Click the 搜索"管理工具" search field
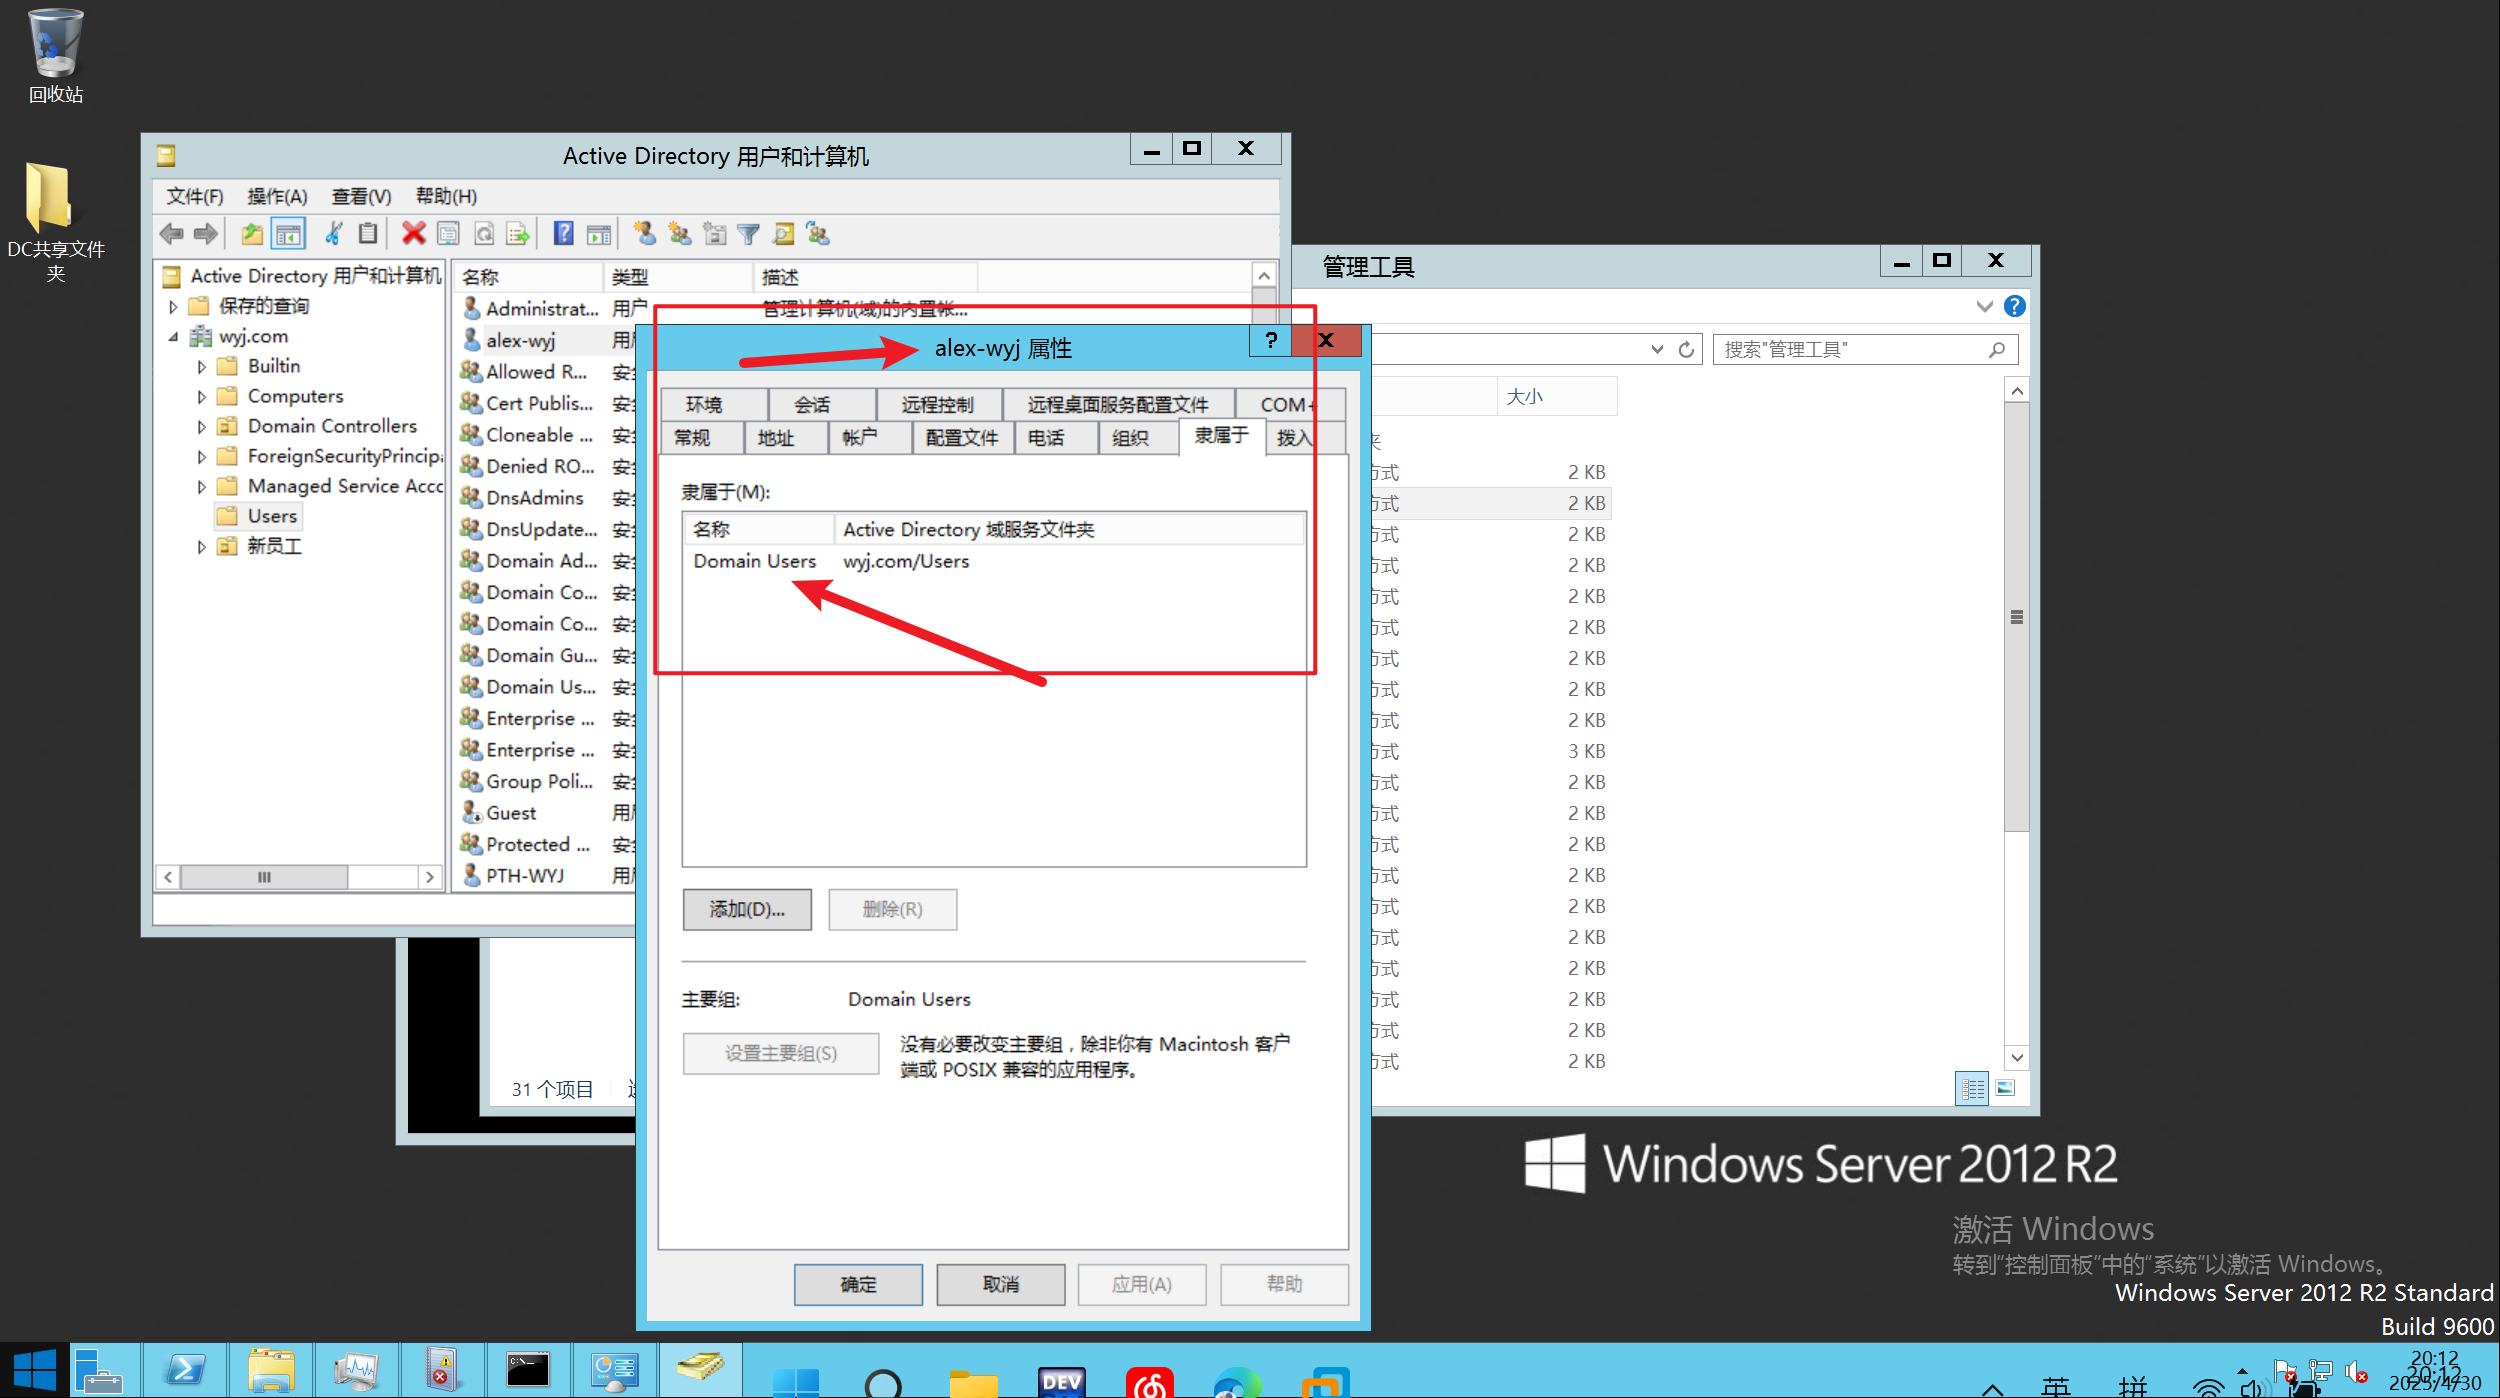Viewport: 2500px width, 1398px height. click(1851, 349)
